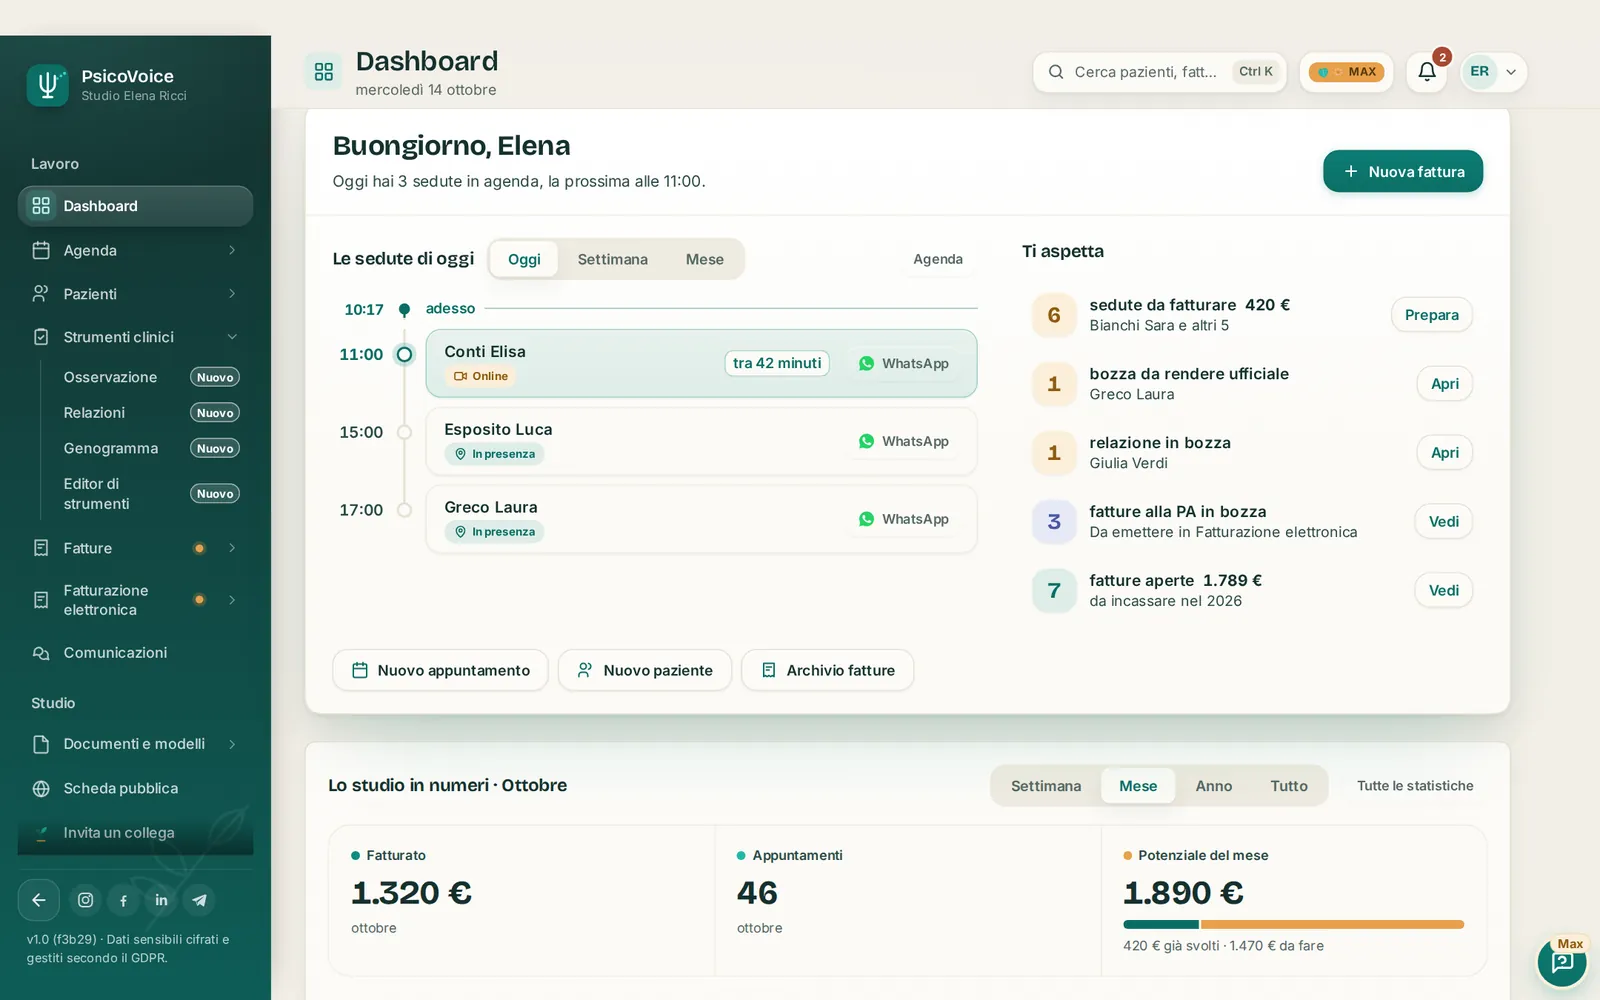
Task: Click the MAX plan badge
Action: [1346, 72]
